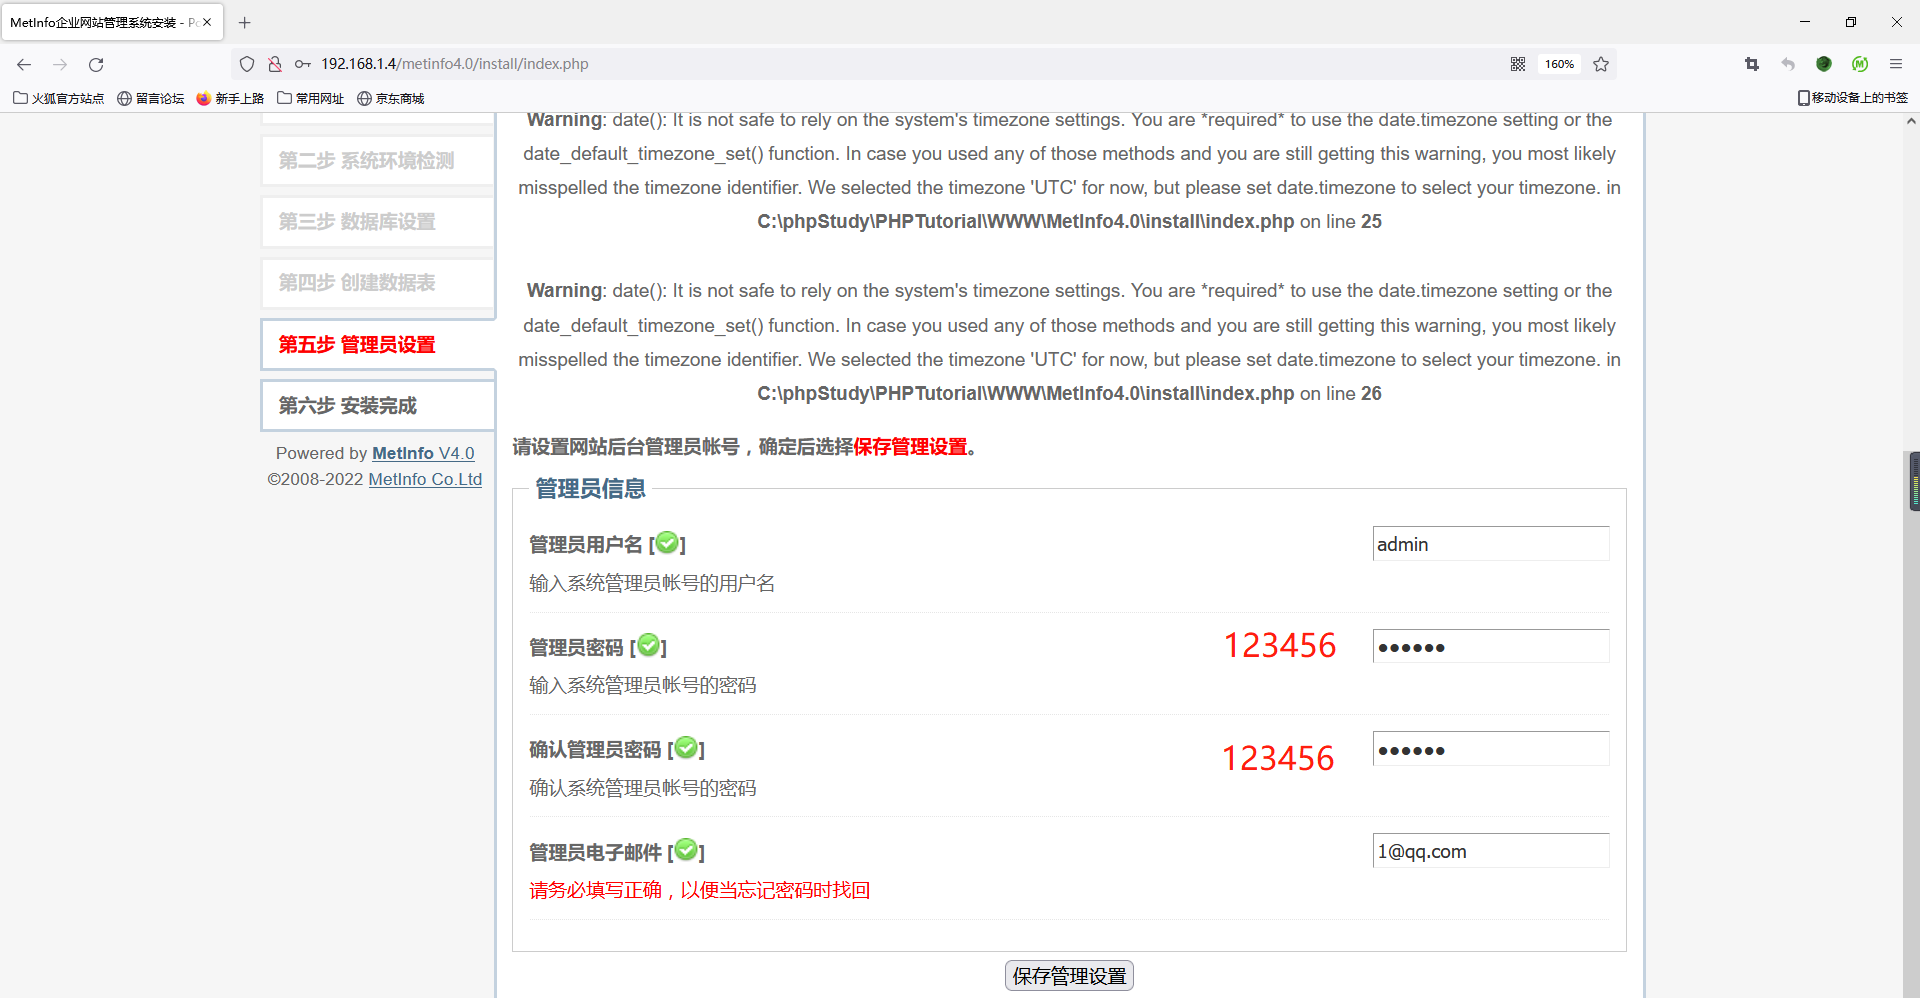Click the insecure connection lock icon
Viewport: 1920px width, 998px height.
(x=274, y=64)
